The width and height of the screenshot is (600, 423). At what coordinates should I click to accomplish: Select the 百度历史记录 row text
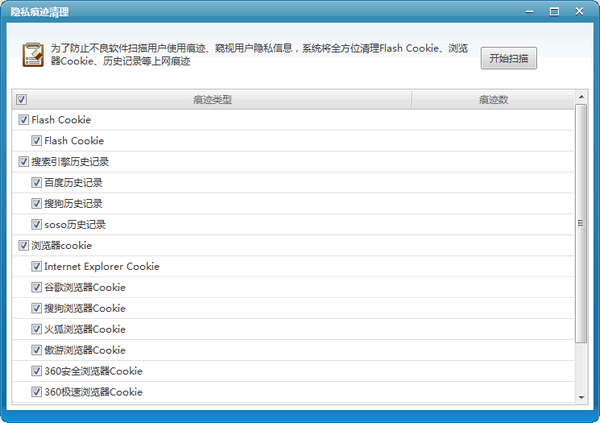[73, 183]
